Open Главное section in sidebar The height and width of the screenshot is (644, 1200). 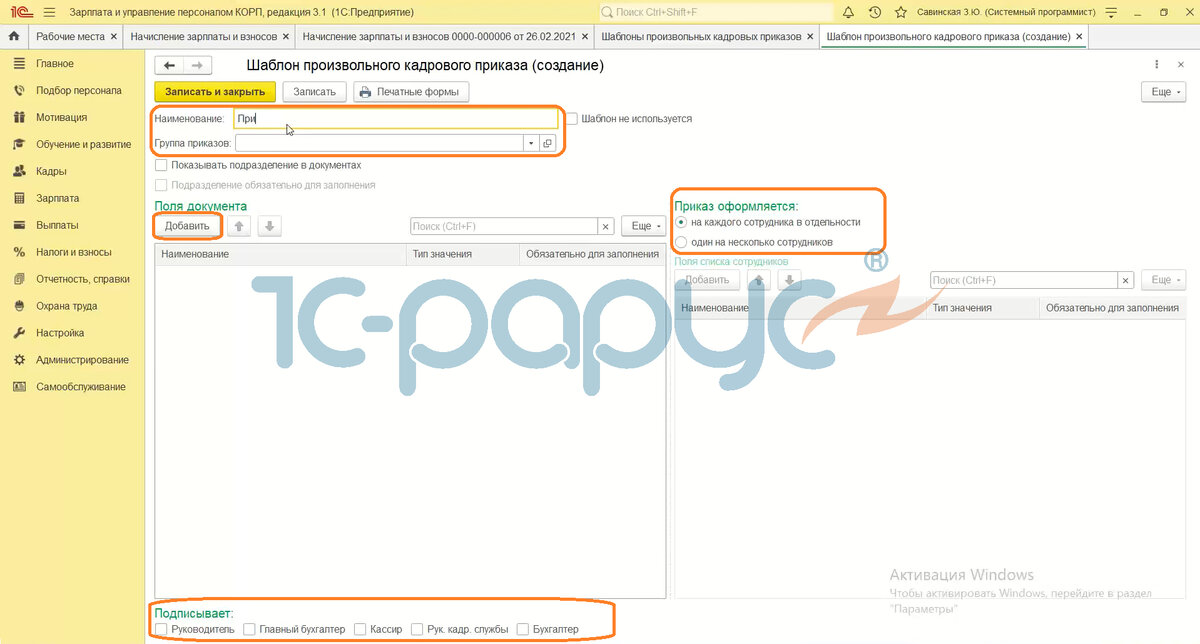tap(55, 63)
